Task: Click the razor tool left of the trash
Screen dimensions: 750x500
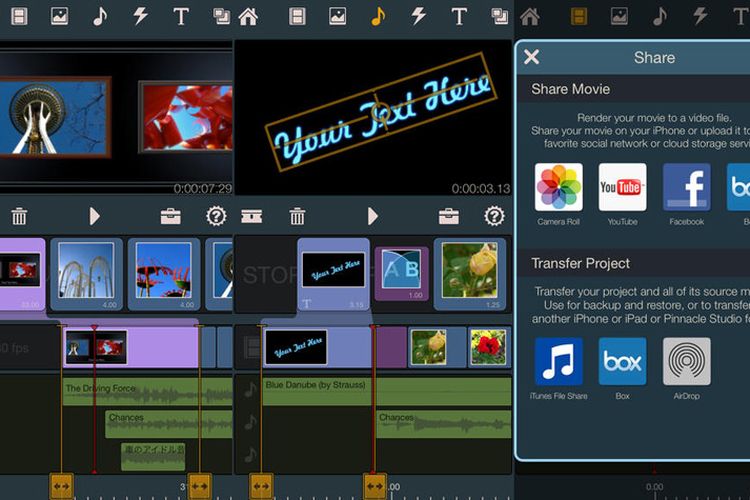Action: pos(251,216)
